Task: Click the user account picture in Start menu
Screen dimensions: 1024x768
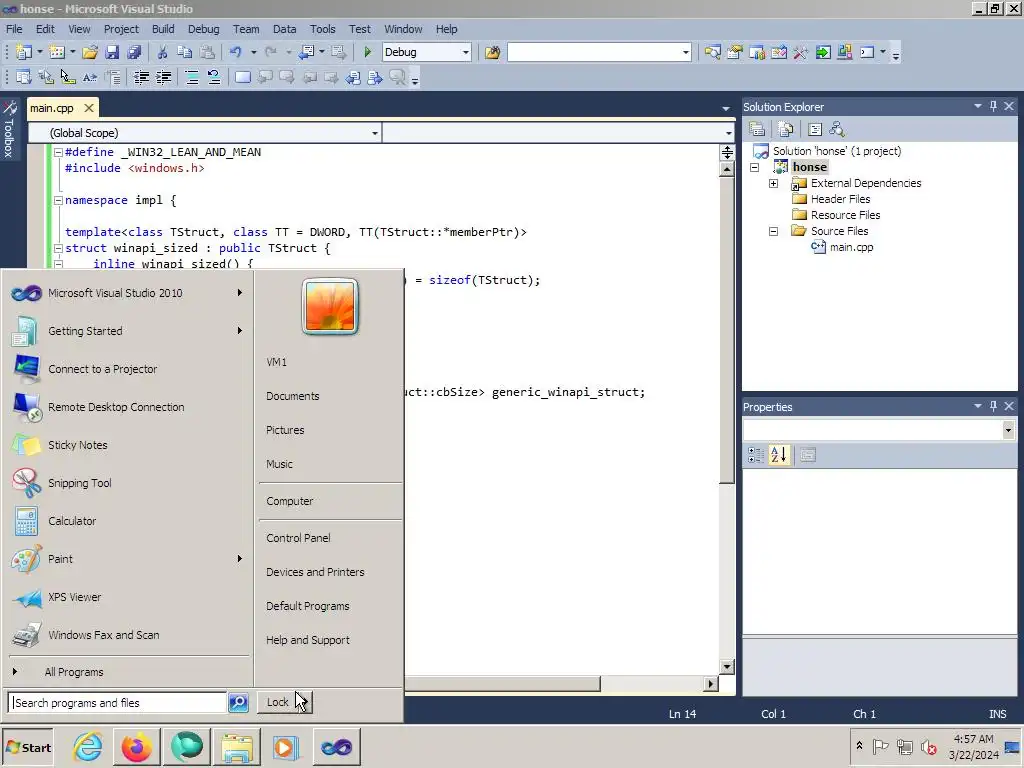Action: (330, 306)
